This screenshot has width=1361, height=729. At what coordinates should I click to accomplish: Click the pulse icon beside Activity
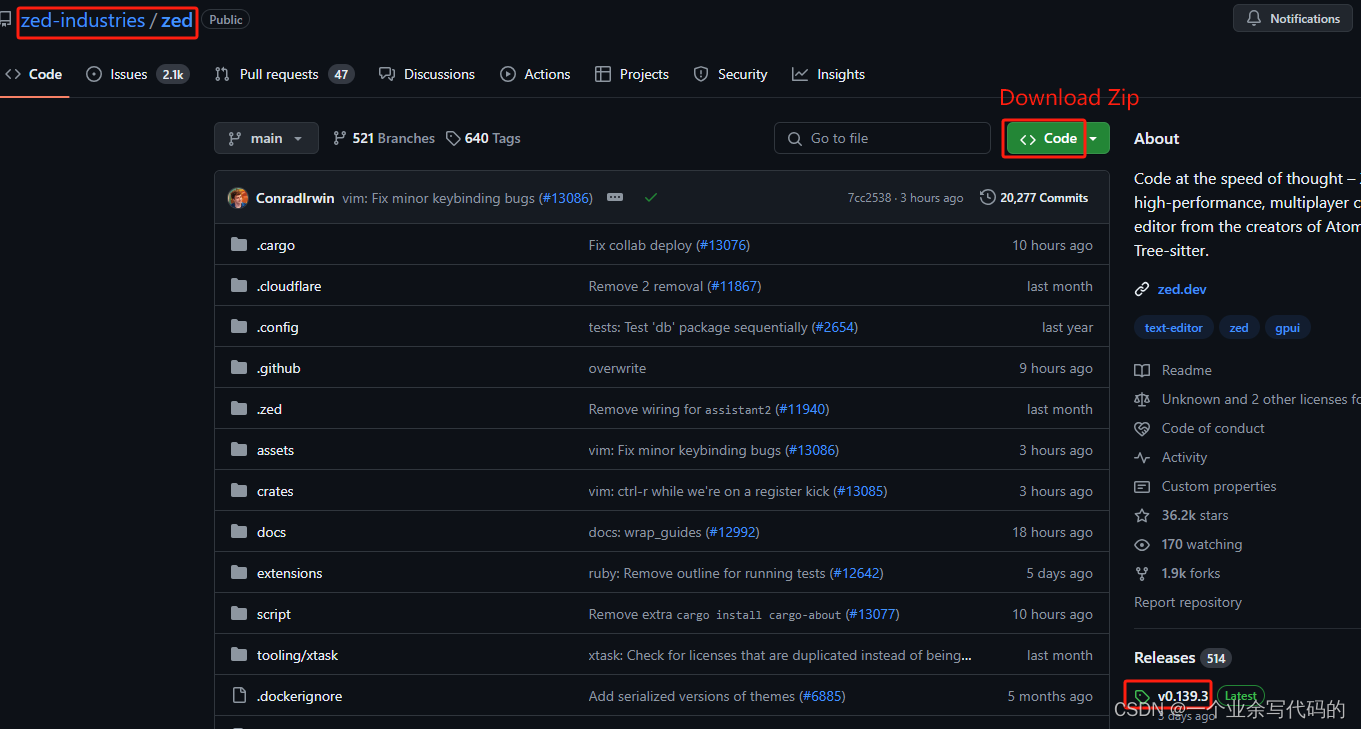[1142, 457]
